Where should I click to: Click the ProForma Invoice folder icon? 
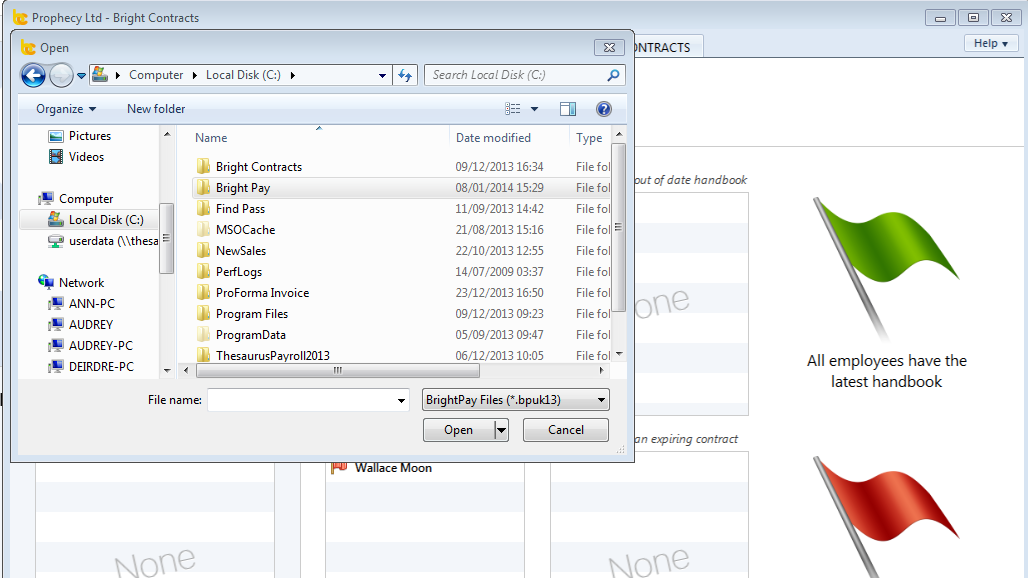click(204, 292)
